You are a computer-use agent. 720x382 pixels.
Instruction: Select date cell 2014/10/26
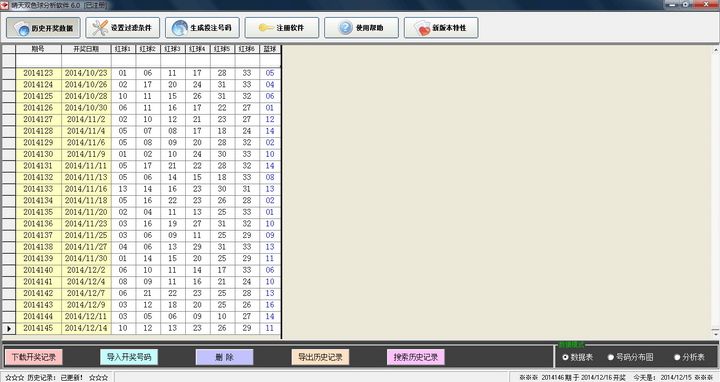click(86, 84)
